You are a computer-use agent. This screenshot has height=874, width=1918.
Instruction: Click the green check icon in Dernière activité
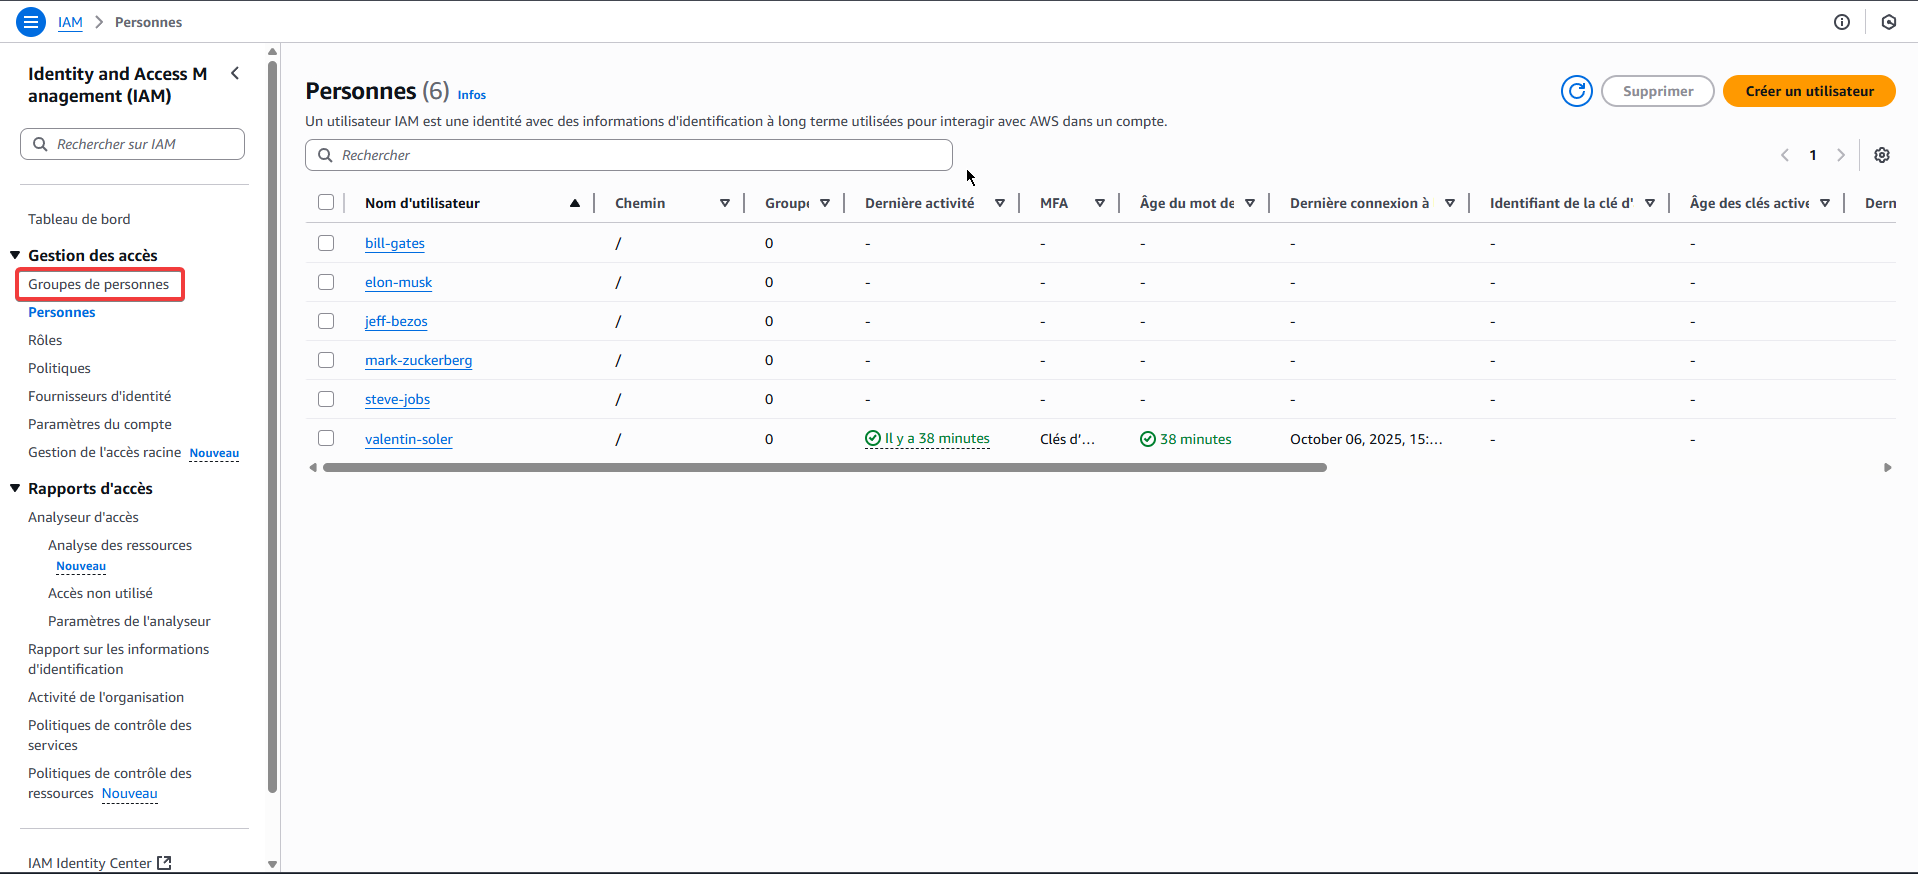point(873,438)
